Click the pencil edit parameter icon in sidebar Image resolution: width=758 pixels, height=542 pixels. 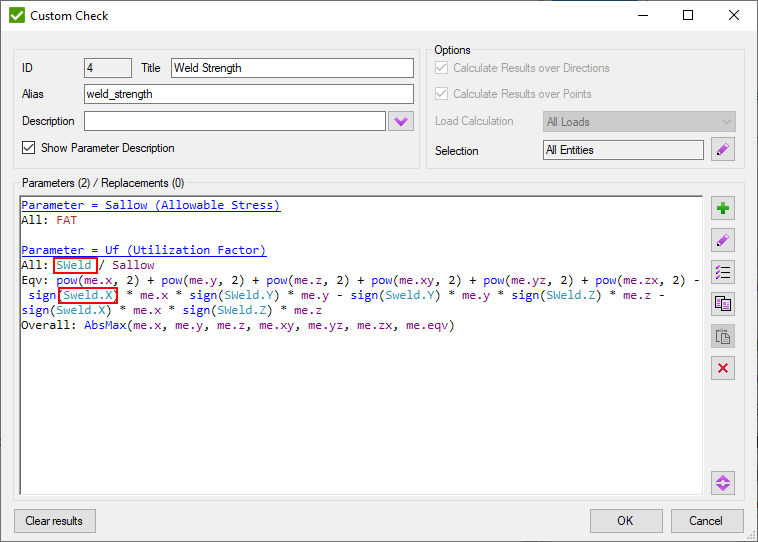(723, 241)
